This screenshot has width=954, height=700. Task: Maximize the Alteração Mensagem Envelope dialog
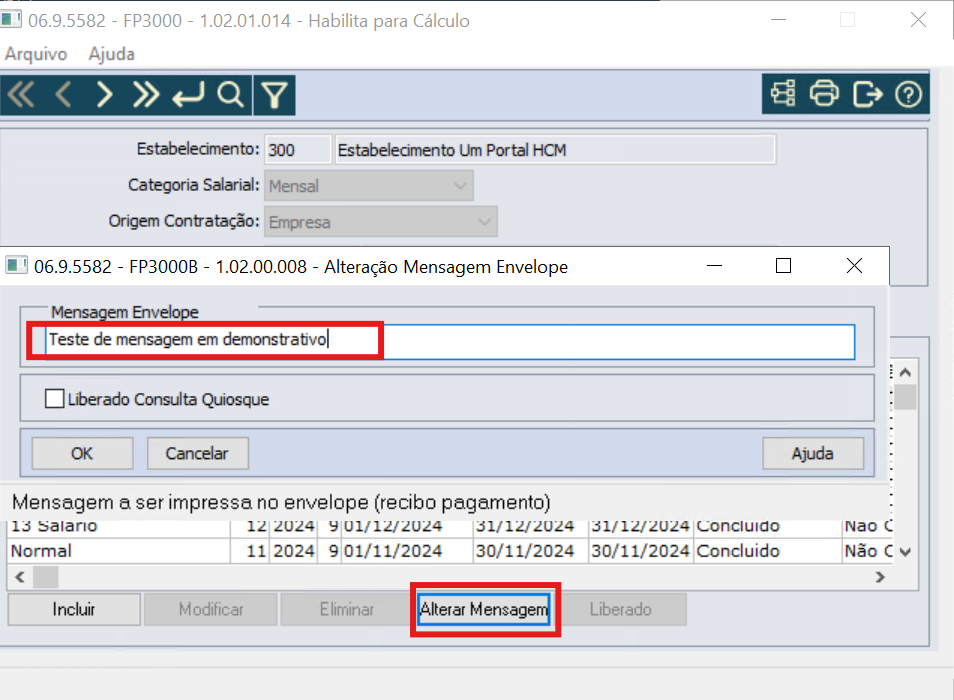[x=784, y=266]
